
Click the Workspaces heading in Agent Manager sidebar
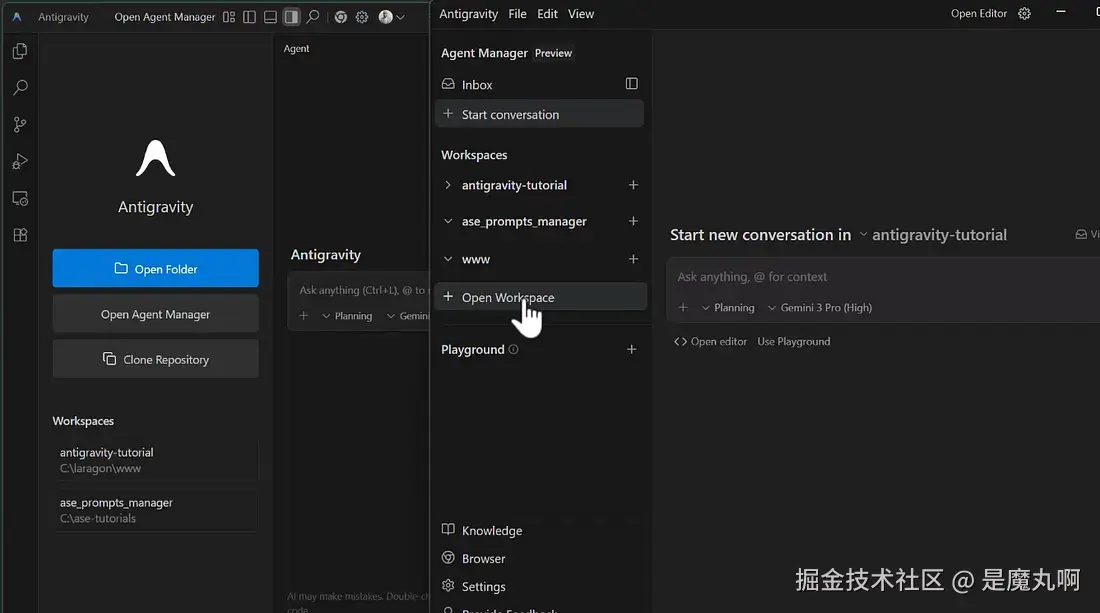point(474,155)
